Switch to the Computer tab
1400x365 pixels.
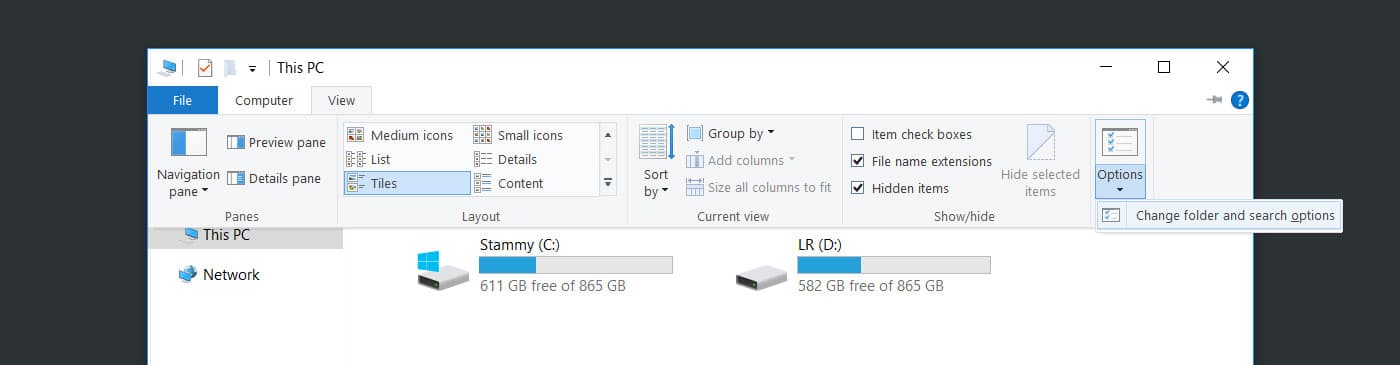click(x=264, y=100)
